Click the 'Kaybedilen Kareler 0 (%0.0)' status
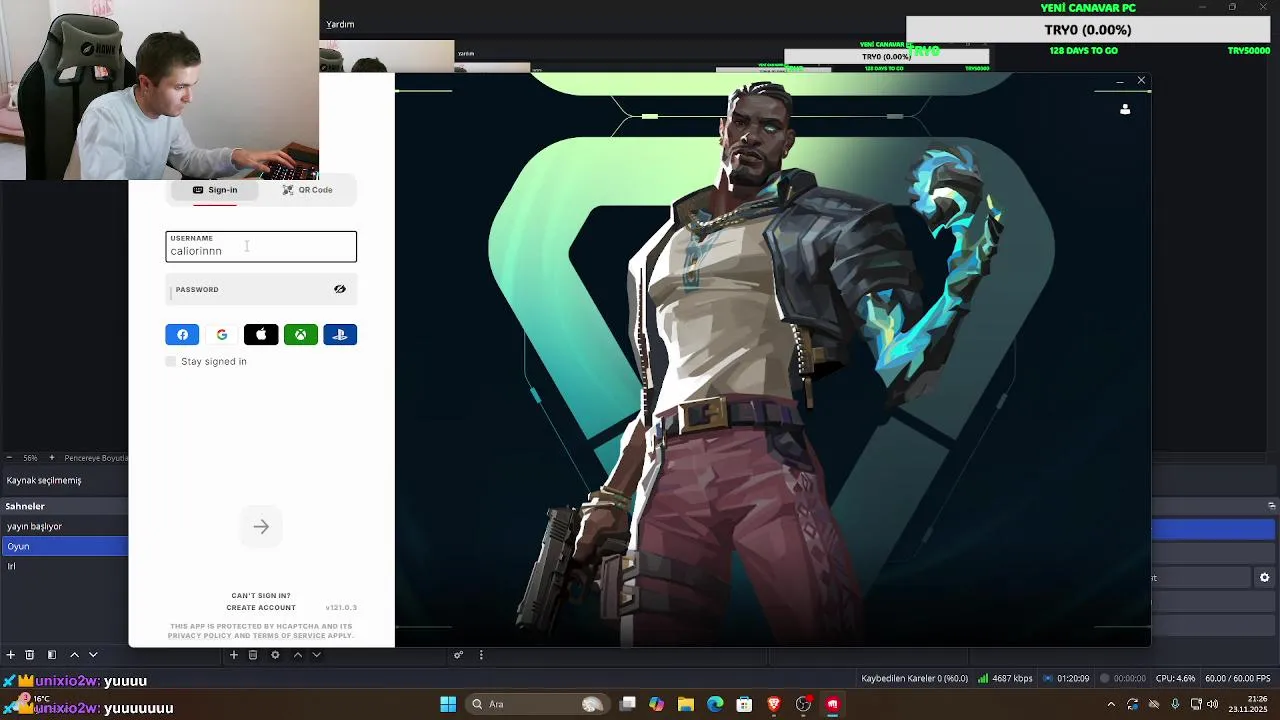 (914, 679)
